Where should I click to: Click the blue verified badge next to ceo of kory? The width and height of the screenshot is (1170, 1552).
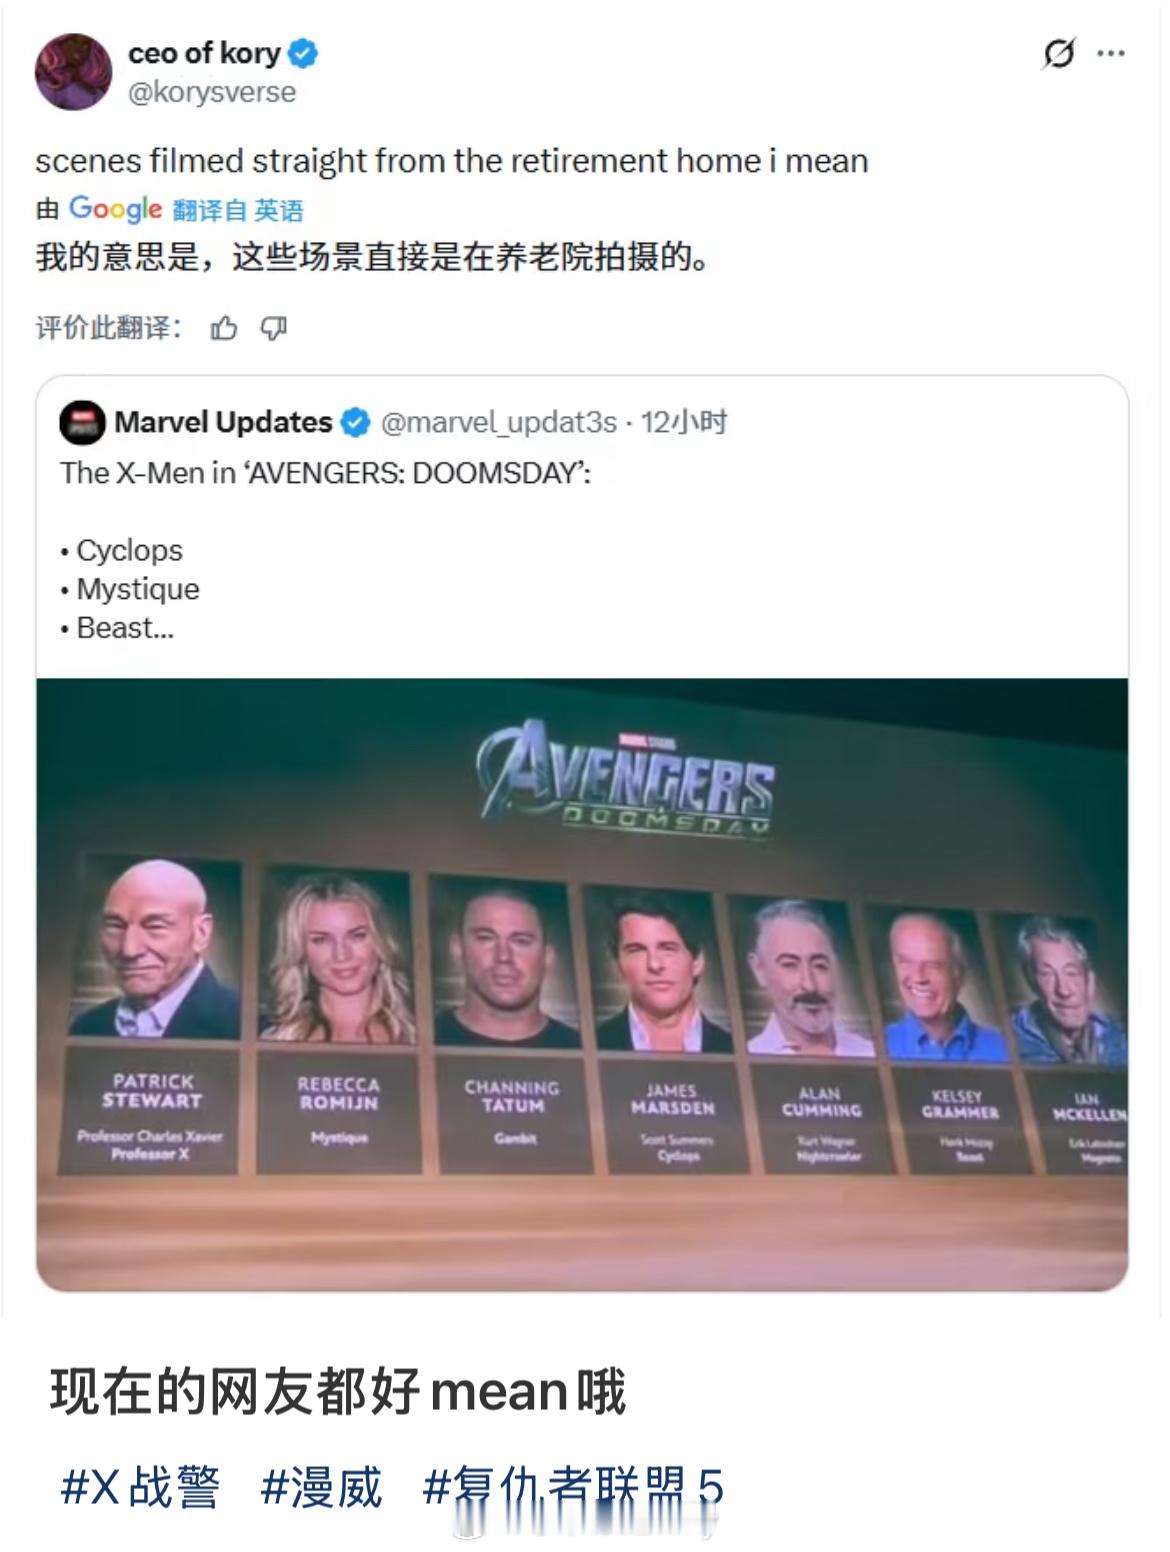pos(302,55)
